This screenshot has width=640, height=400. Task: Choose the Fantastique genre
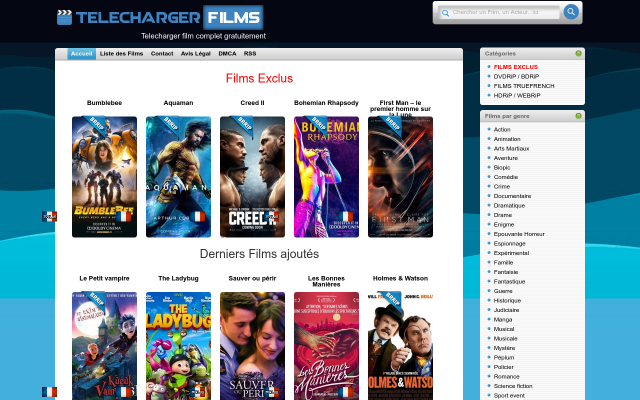509,282
